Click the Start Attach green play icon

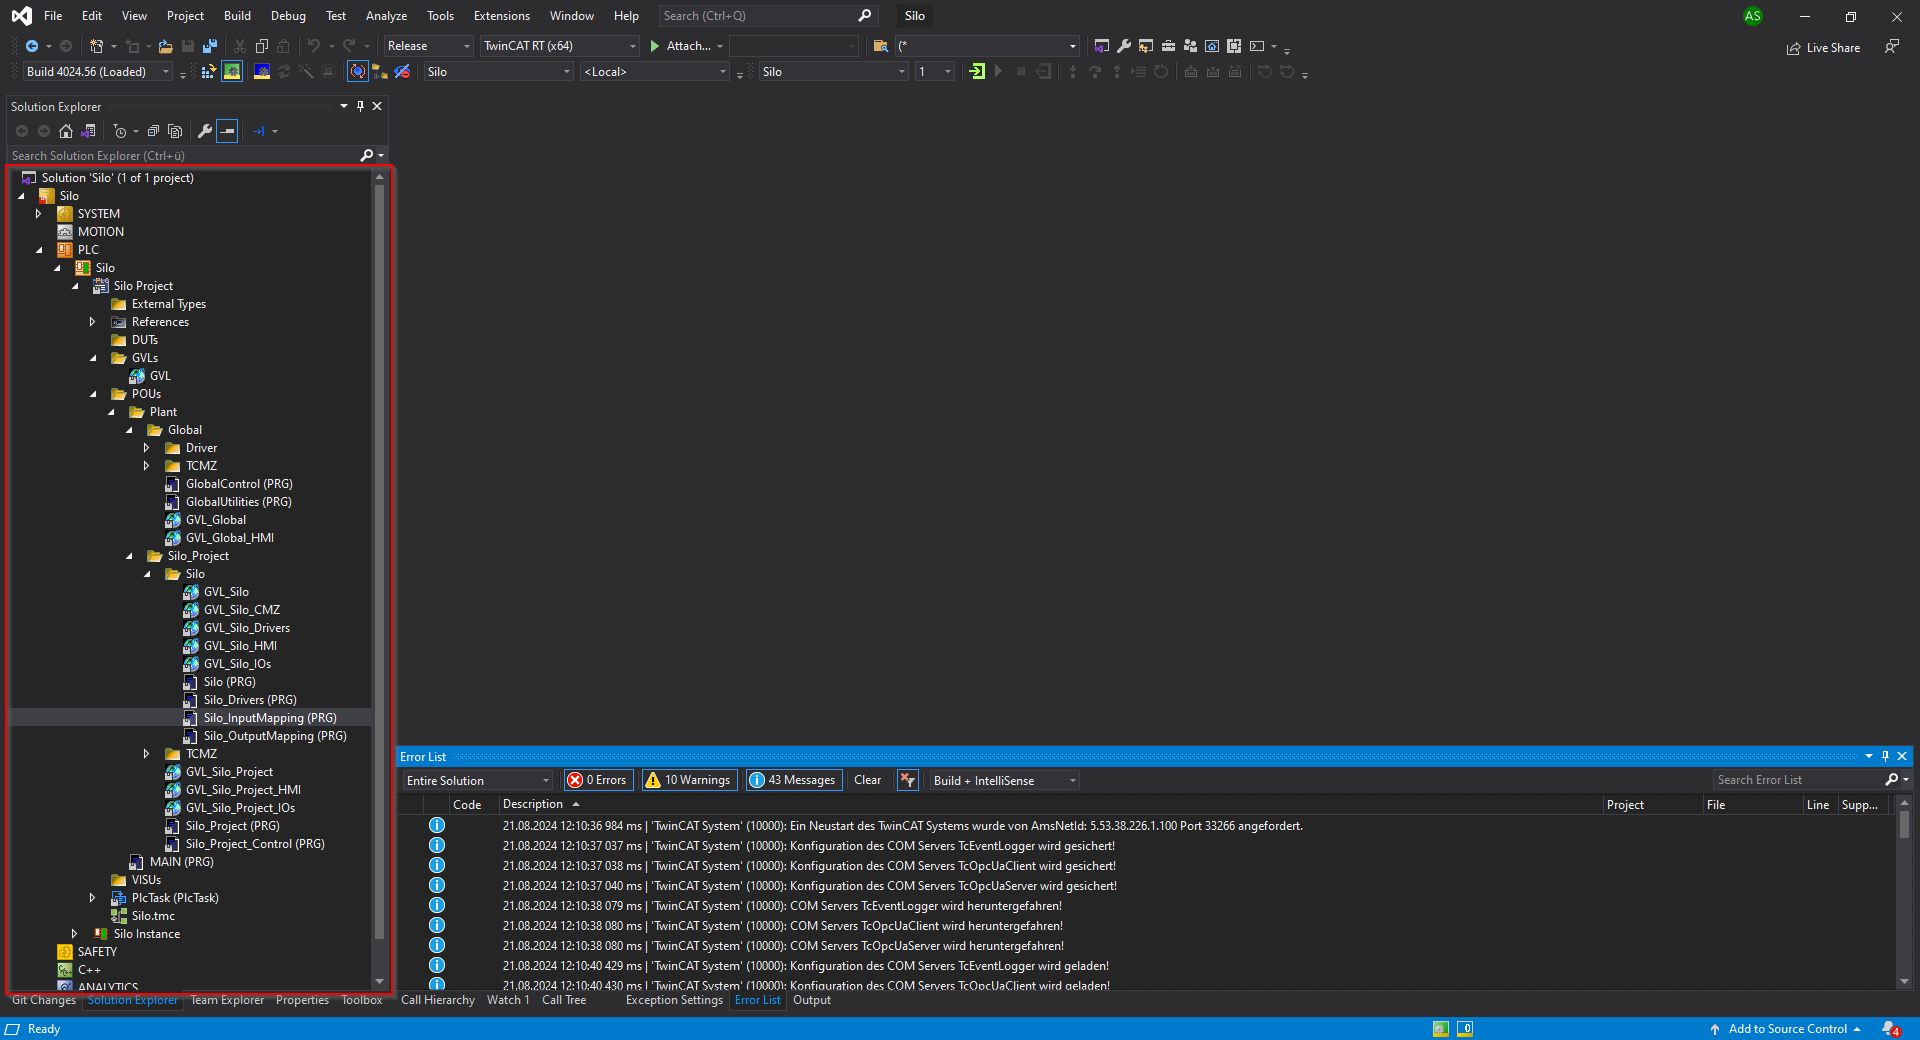click(655, 46)
